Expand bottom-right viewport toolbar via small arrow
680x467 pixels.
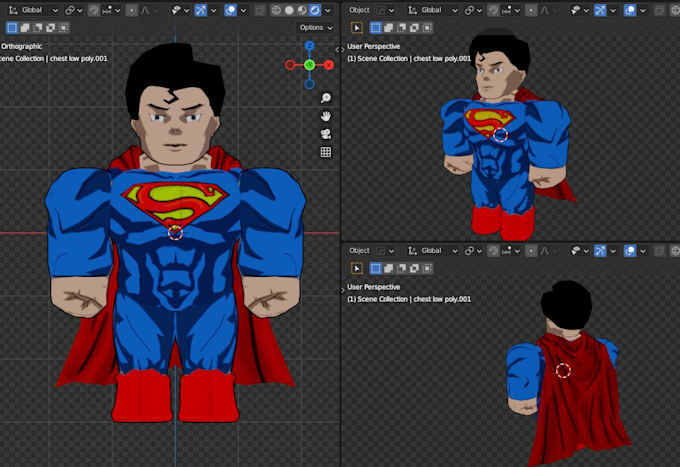point(343,290)
